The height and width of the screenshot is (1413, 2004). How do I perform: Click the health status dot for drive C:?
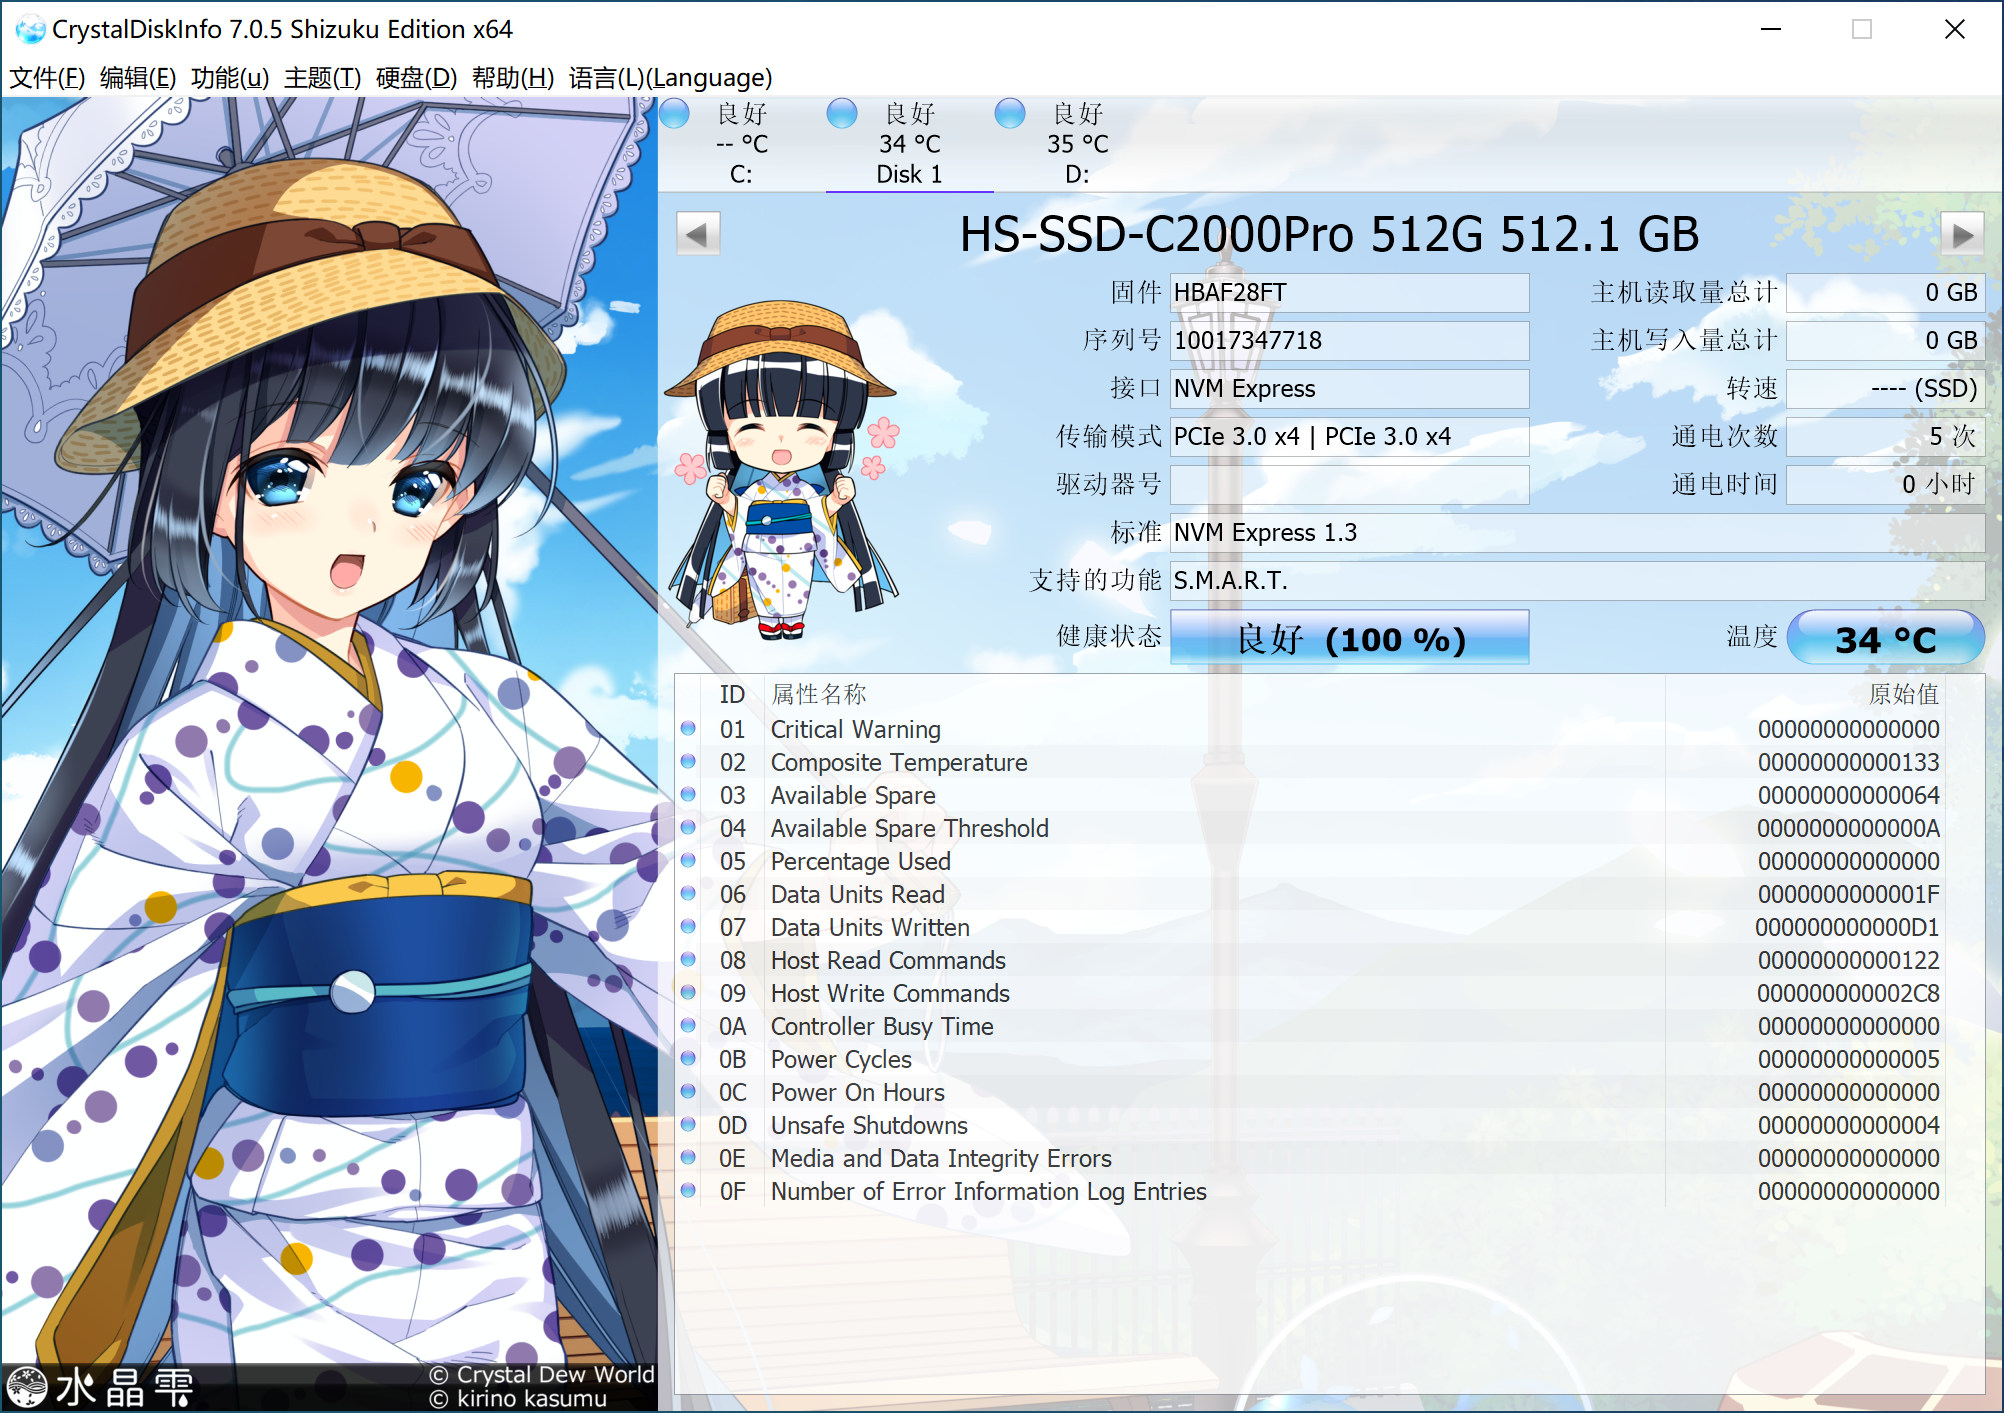pos(675,115)
